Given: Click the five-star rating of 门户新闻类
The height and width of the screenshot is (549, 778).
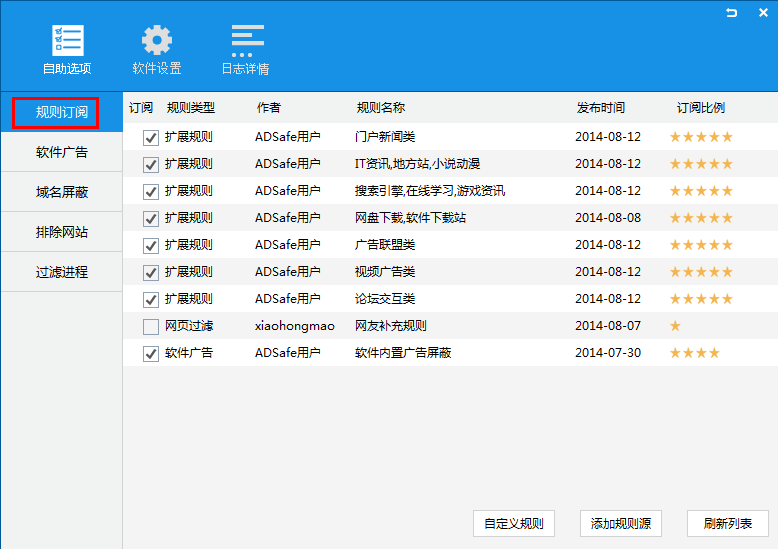Looking at the screenshot, I should [701, 137].
